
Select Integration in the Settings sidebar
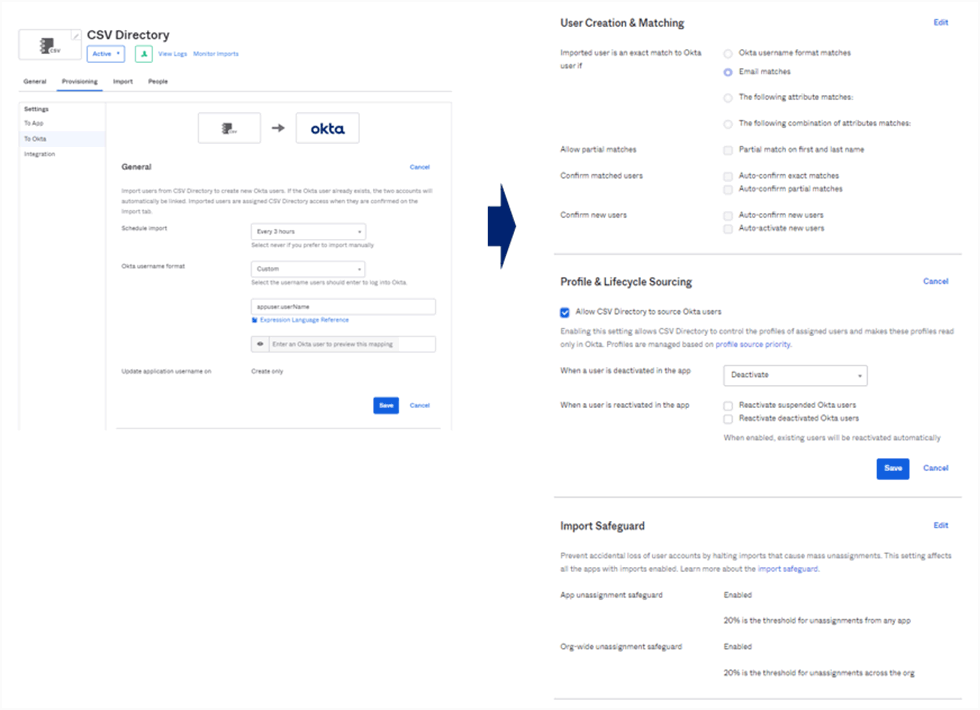(x=40, y=154)
